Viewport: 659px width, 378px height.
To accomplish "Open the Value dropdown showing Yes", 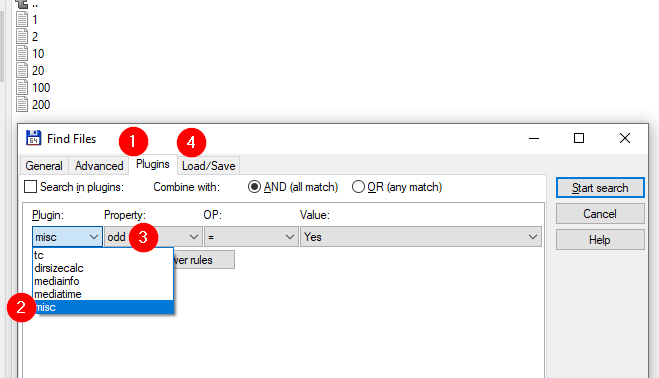I will [421, 237].
